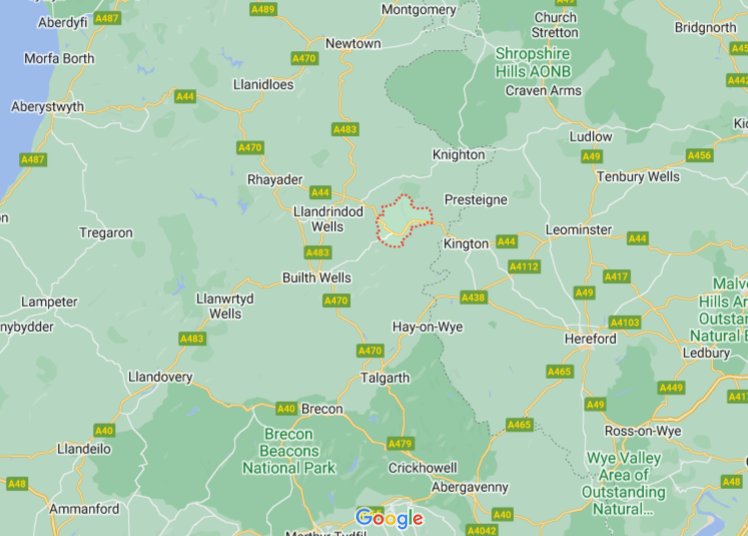Click the A438 road shield
Image resolution: width=748 pixels, height=536 pixels.
(x=473, y=298)
